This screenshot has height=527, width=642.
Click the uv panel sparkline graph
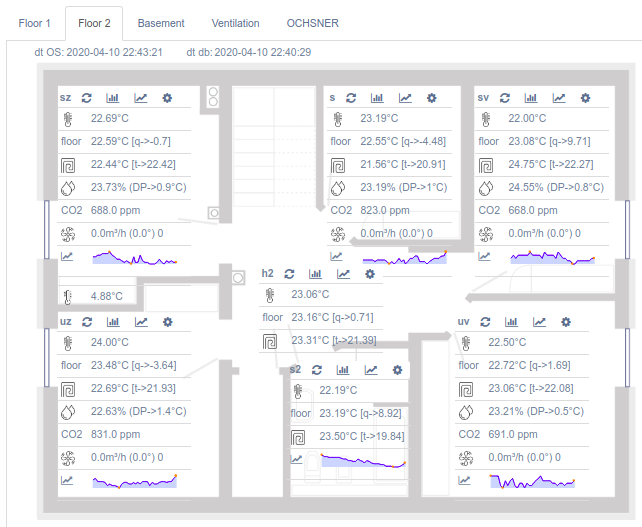tap(532, 482)
